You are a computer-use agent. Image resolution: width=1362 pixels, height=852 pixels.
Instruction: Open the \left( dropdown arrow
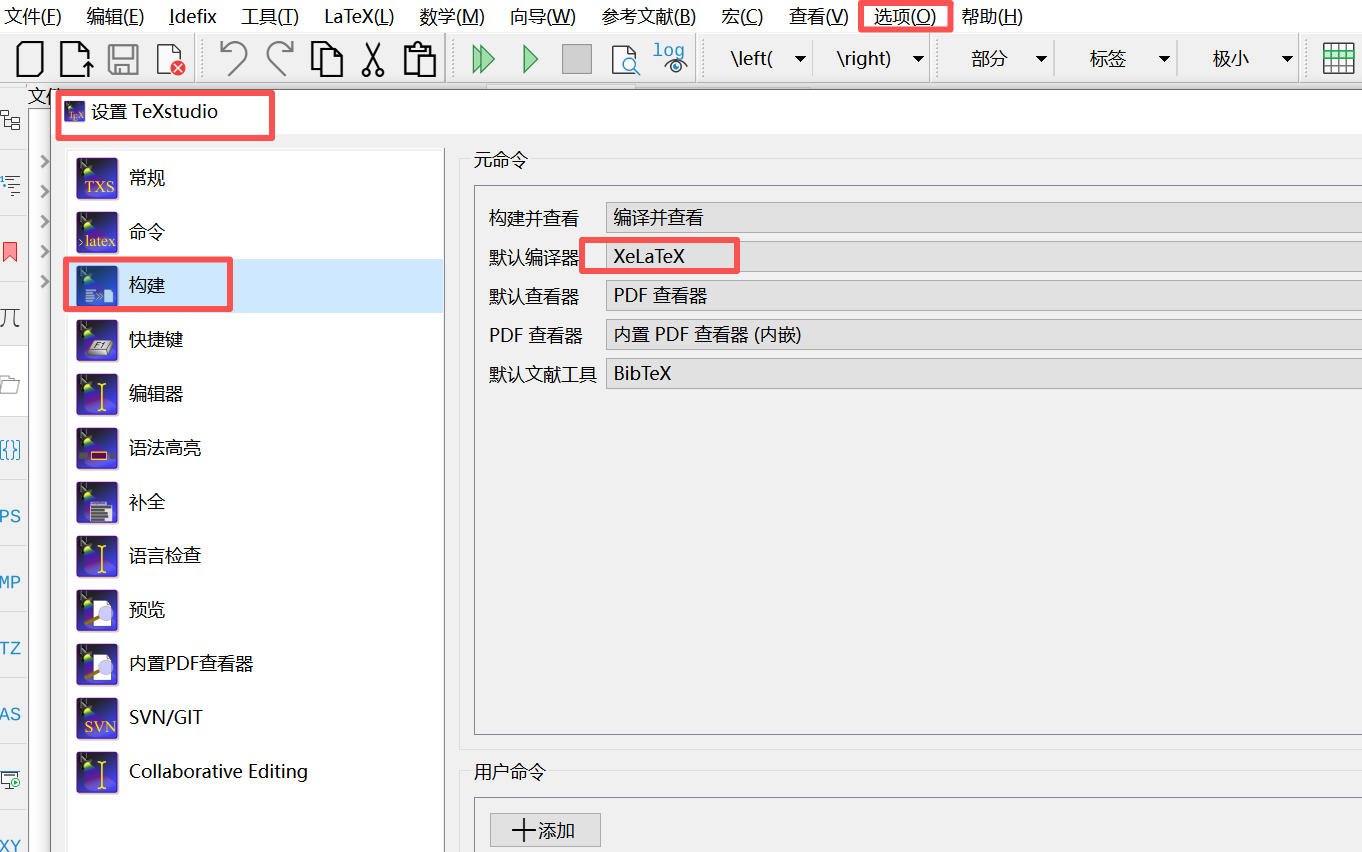click(800, 59)
